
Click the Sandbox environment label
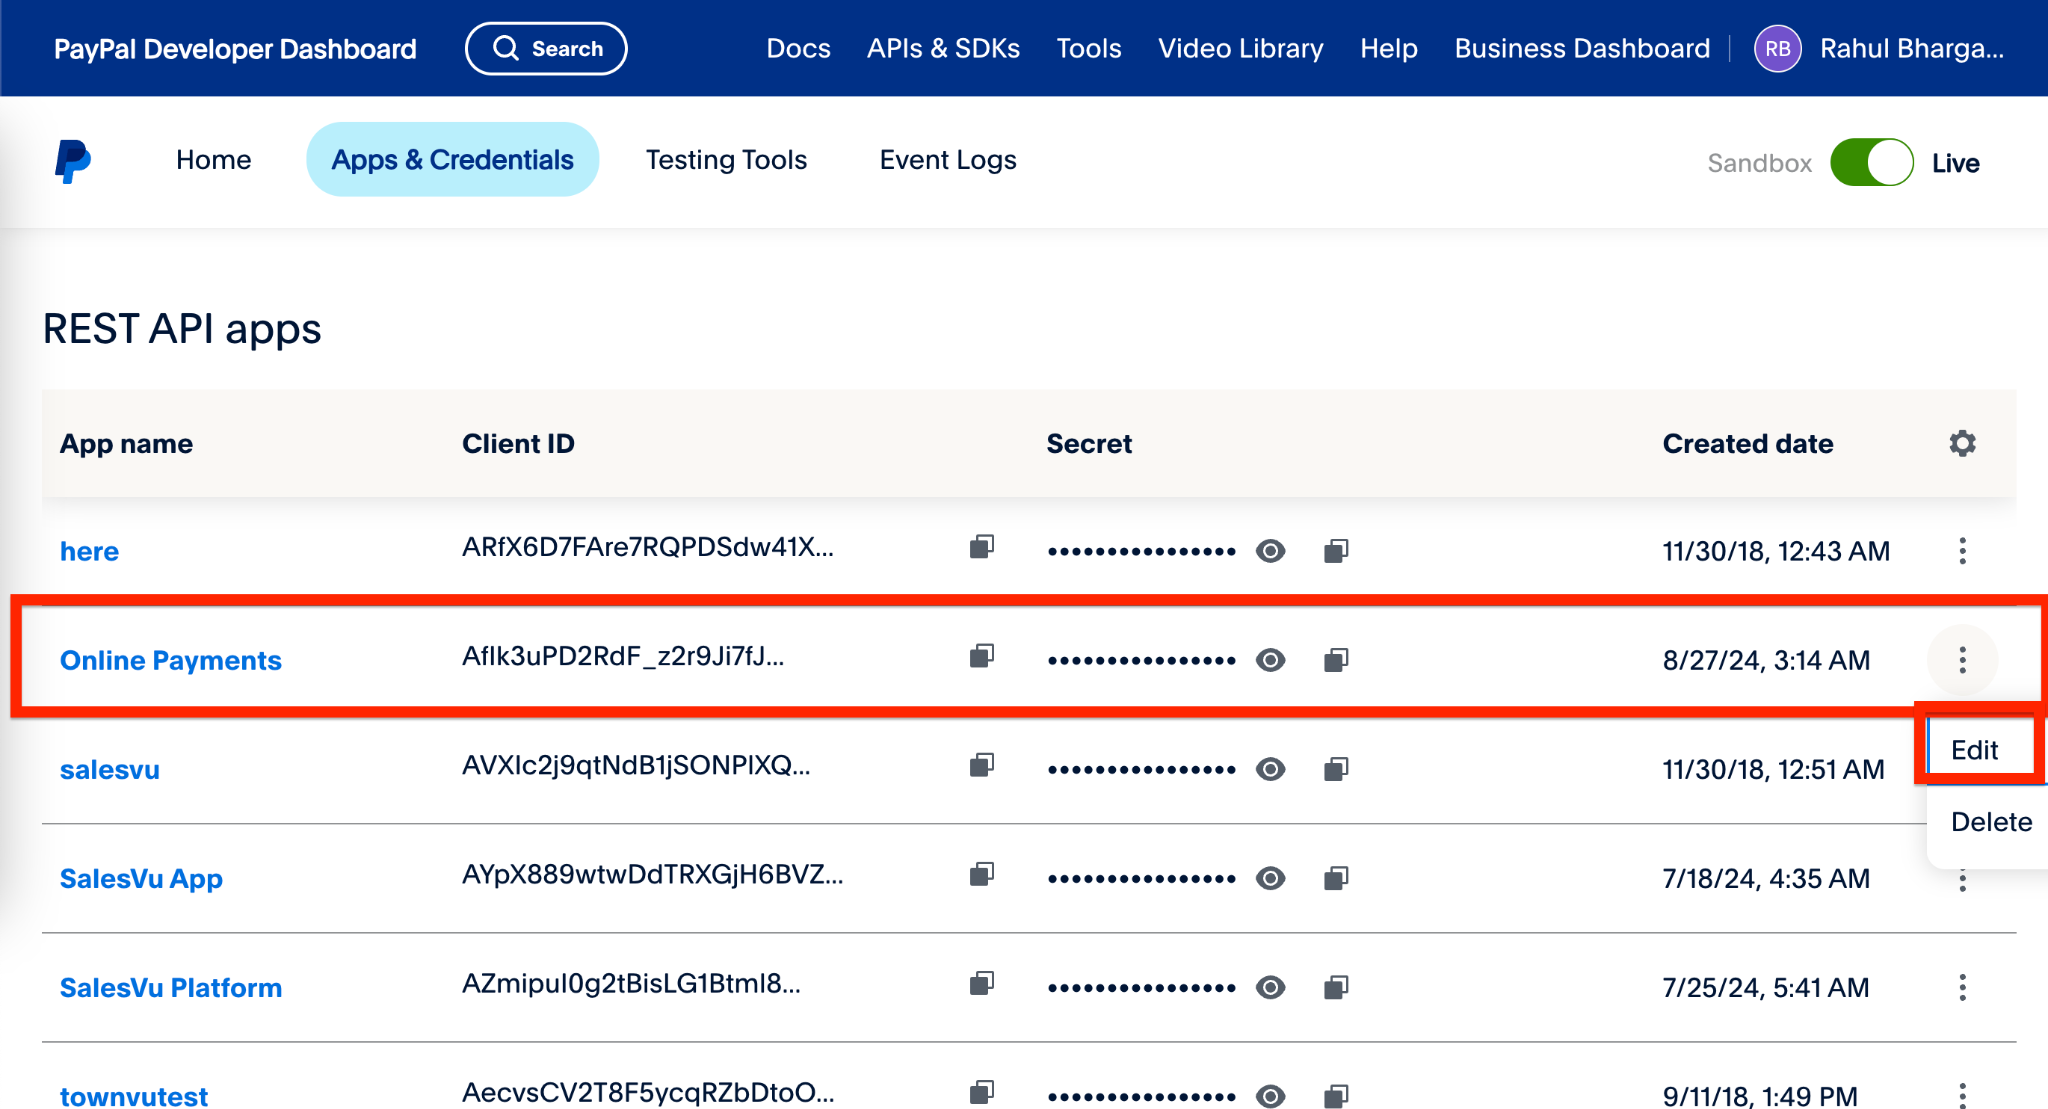pyautogui.click(x=1759, y=163)
